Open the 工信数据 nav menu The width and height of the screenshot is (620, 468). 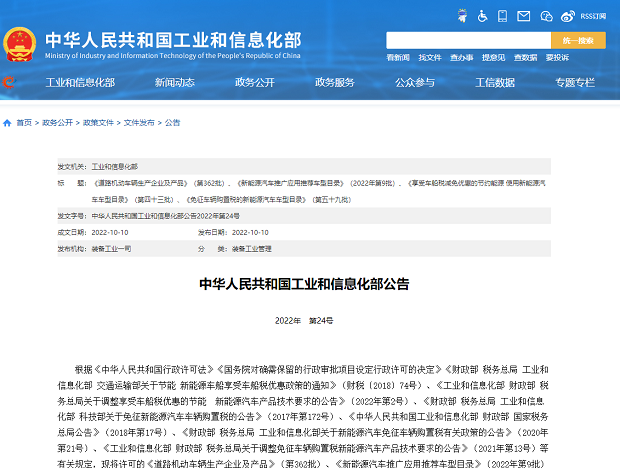click(495, 82)
